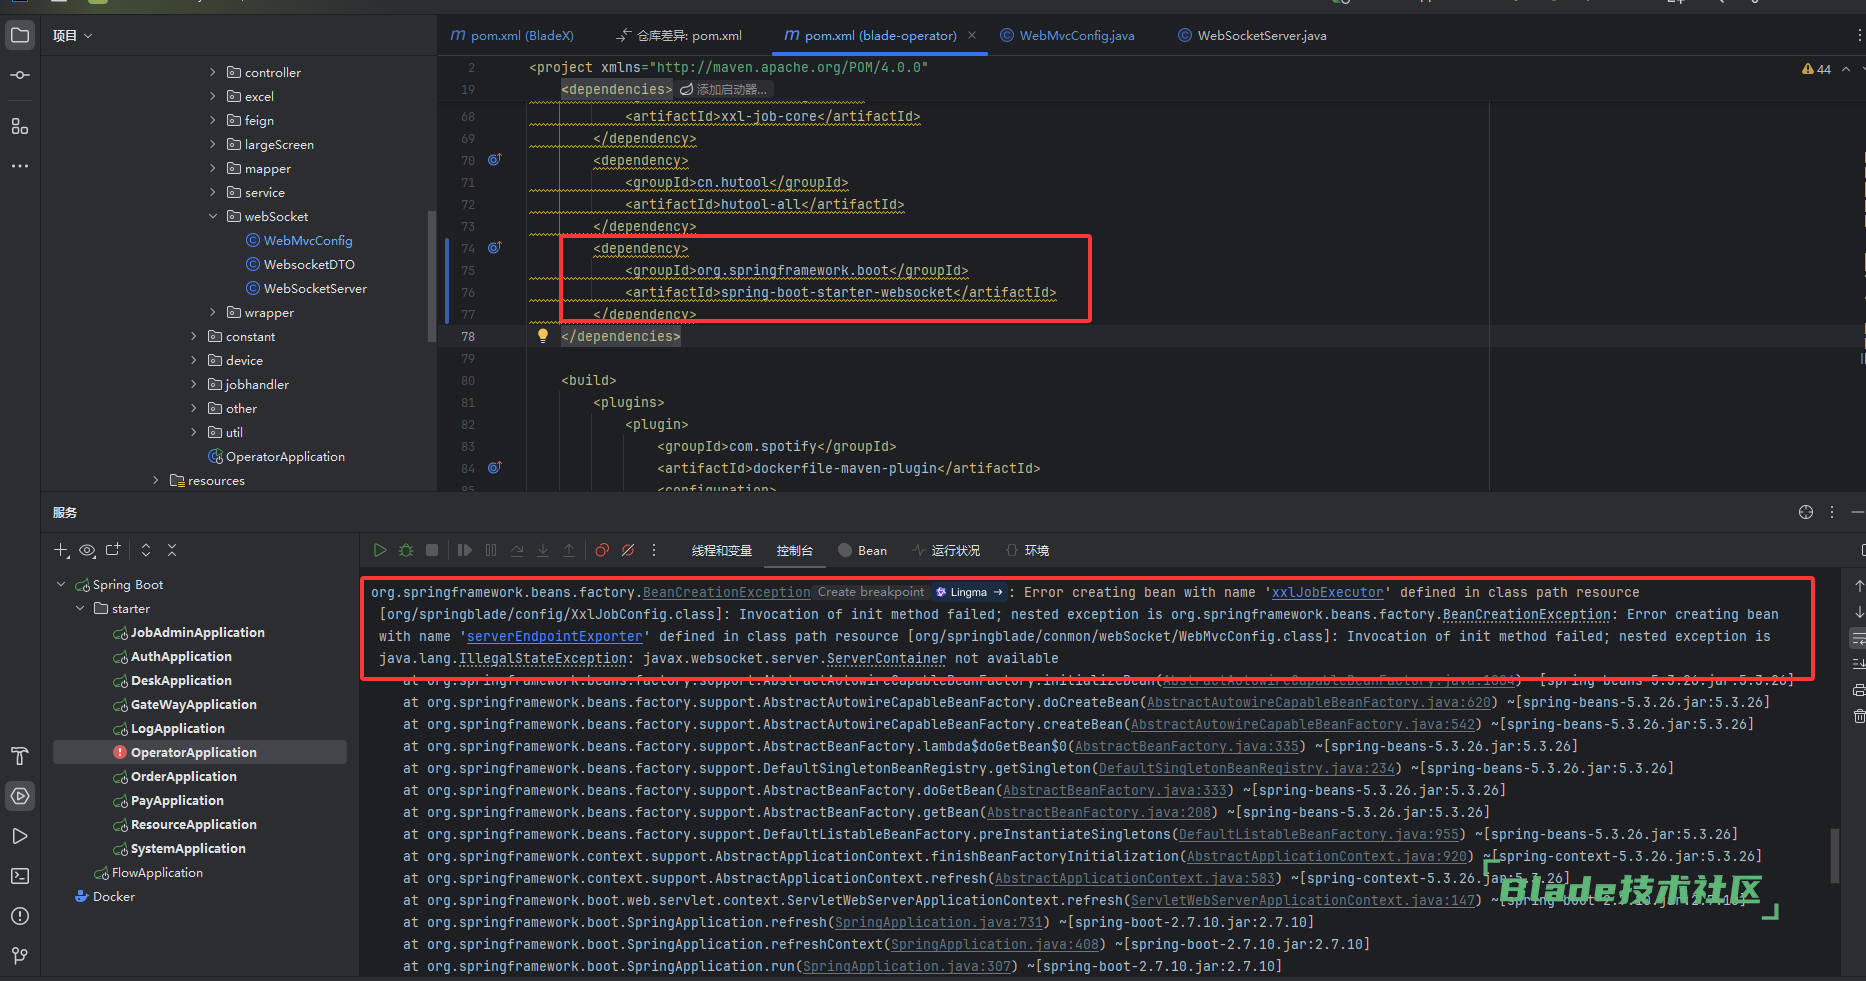Open the Build hammer tool window
This screenshot has height=981, width=1866.
(x=20, y=756)
